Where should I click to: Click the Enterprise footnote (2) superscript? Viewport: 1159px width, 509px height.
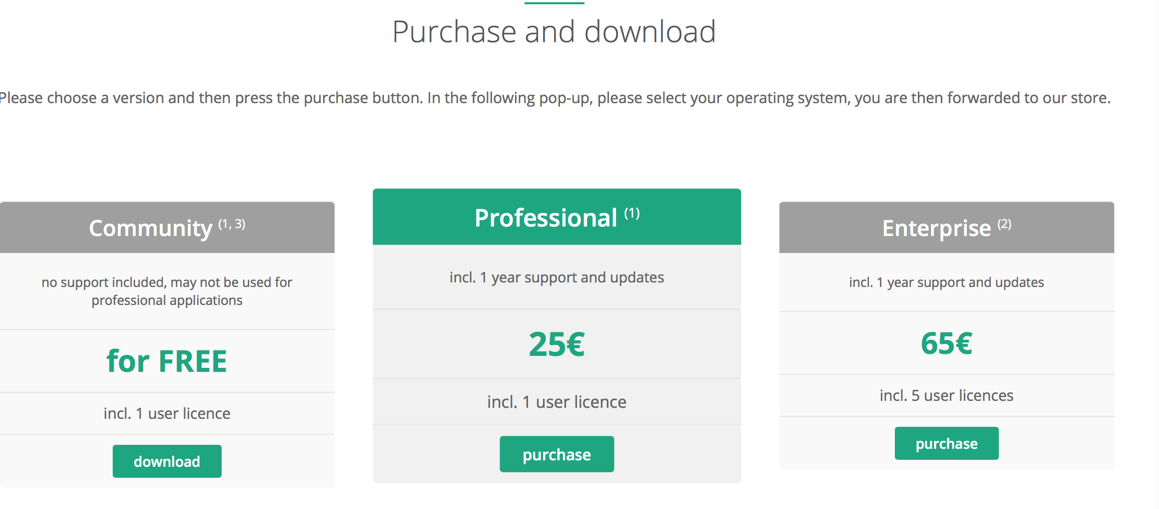click(x=1003, y=224)
